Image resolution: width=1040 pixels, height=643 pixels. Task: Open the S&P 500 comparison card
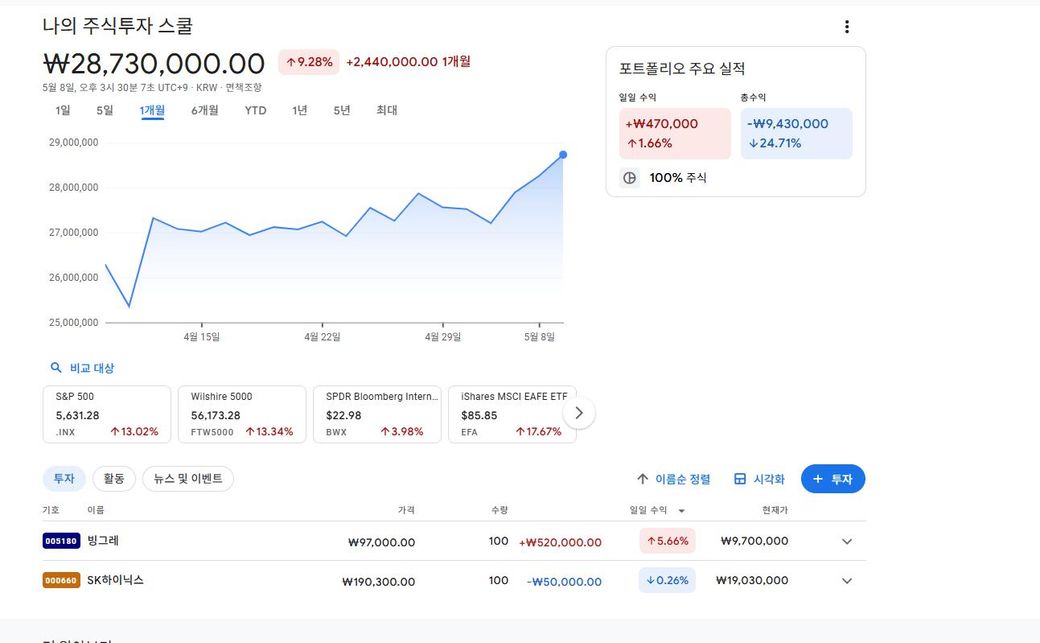[107, 414]
